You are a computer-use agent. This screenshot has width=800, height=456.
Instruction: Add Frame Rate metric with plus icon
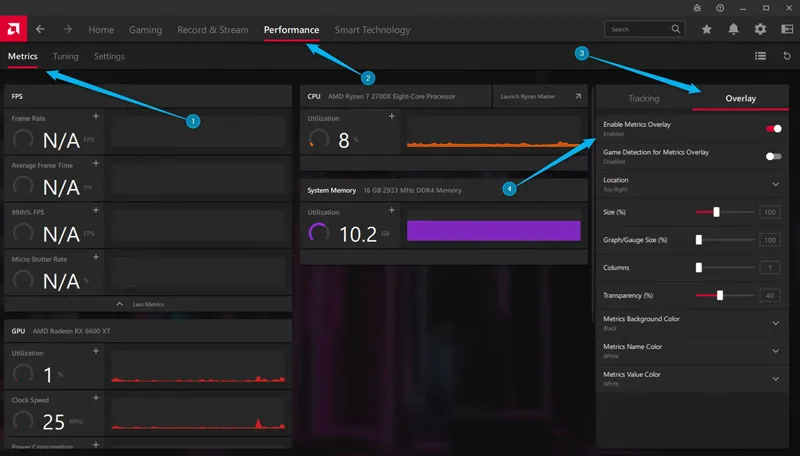(96, 116)
